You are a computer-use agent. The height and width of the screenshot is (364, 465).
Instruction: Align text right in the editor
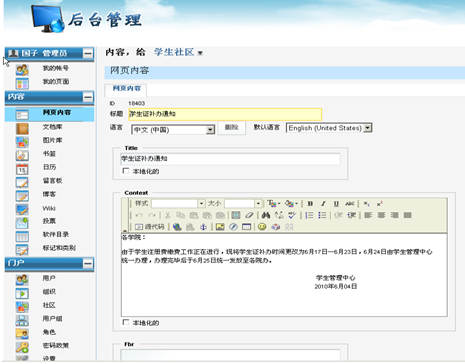pos(394,215)
